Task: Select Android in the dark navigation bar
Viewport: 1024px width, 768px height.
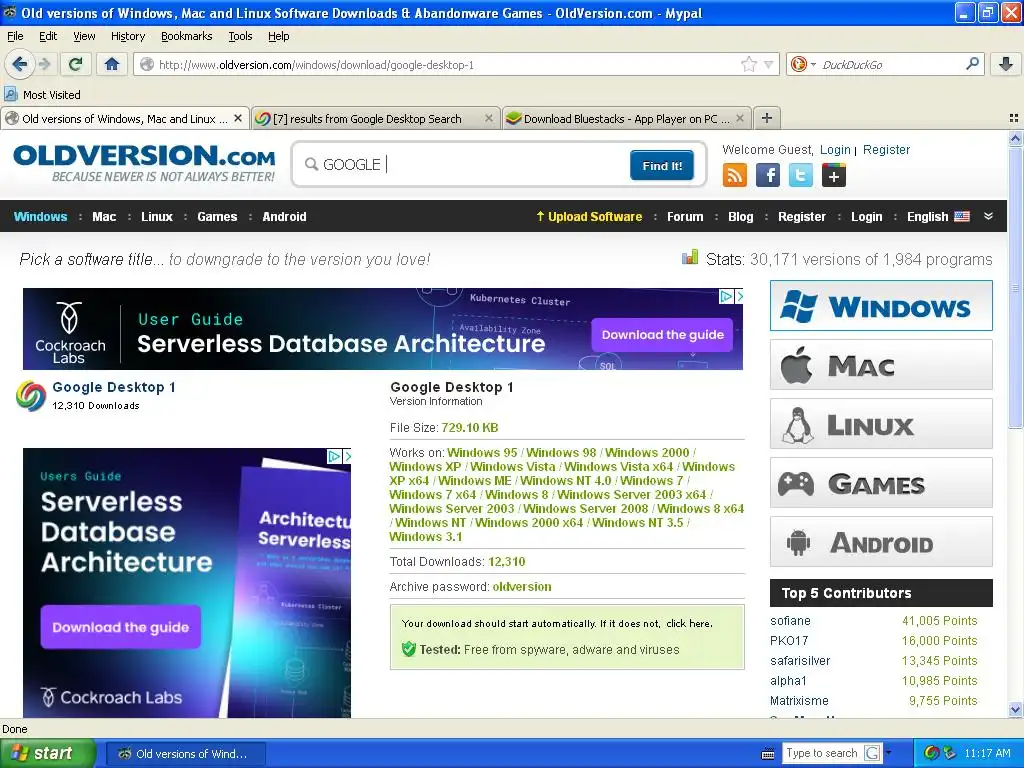Action: tap(284, 216)
